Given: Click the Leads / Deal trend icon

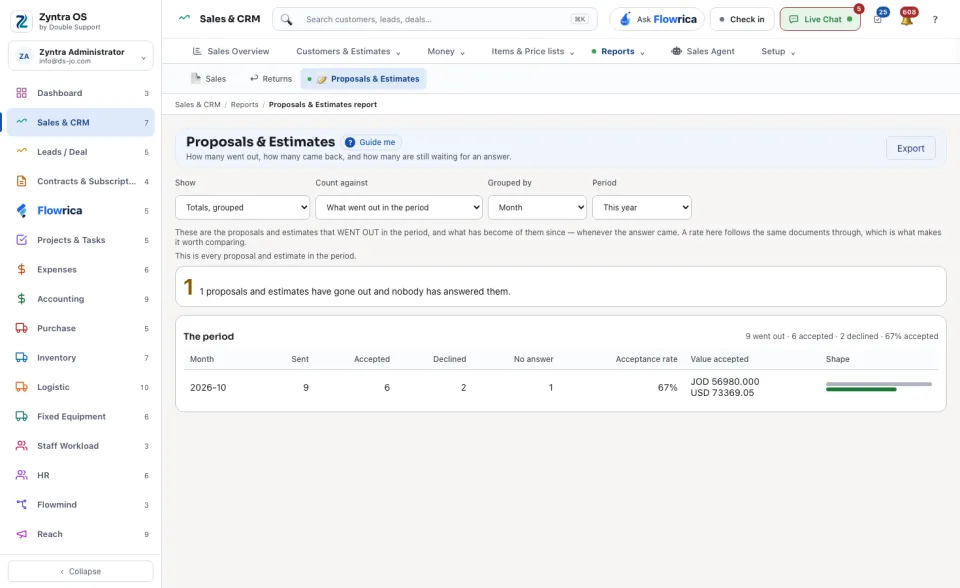Looking at the screenshot, I should pyautogui.click(x=21, y=151).
